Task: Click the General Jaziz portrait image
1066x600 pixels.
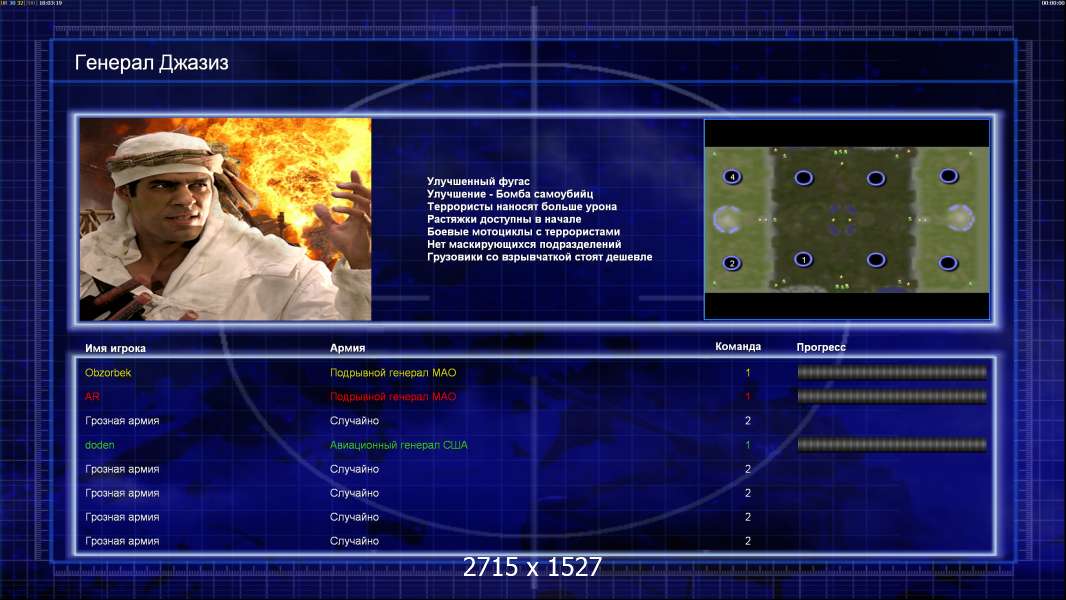Action: pos(226,219)
